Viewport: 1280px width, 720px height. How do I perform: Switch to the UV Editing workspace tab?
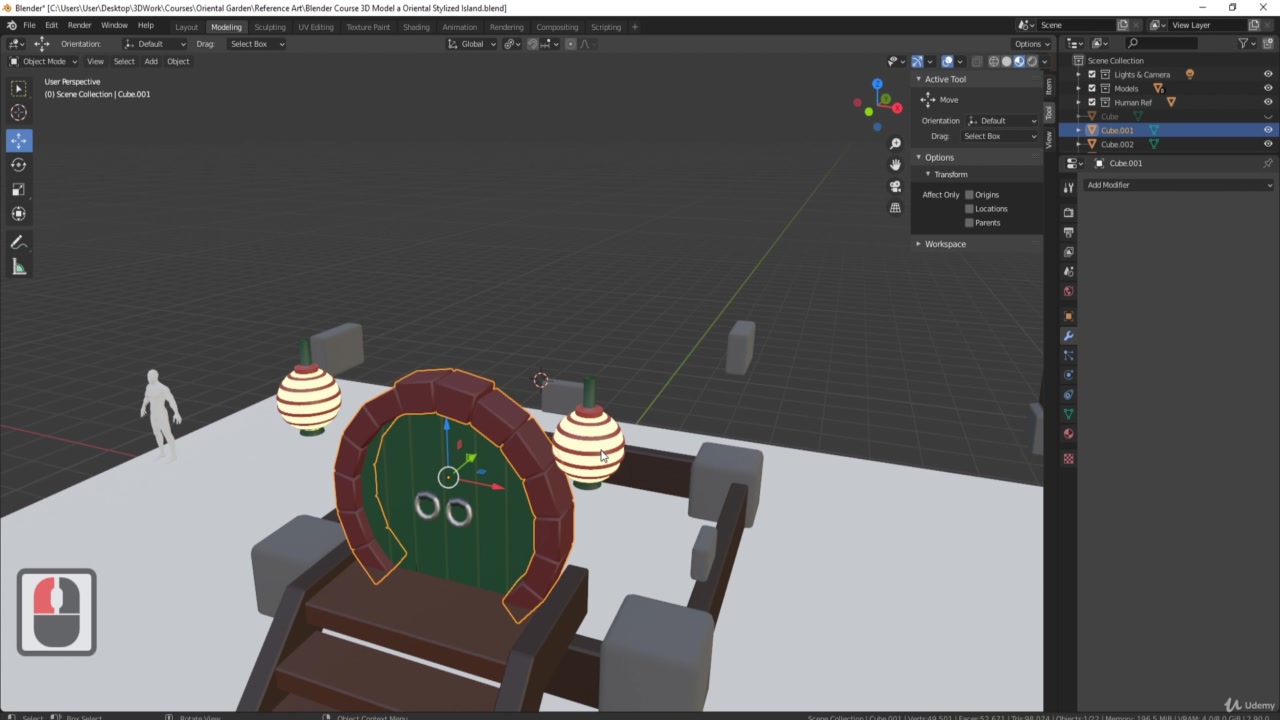pyautogui.click(x=316, y=27)
